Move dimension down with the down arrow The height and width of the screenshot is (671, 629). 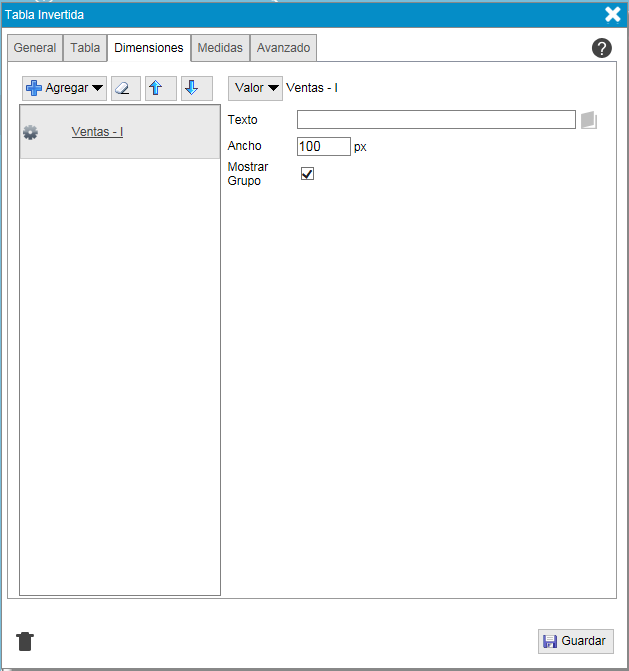(x=196, y=88)
